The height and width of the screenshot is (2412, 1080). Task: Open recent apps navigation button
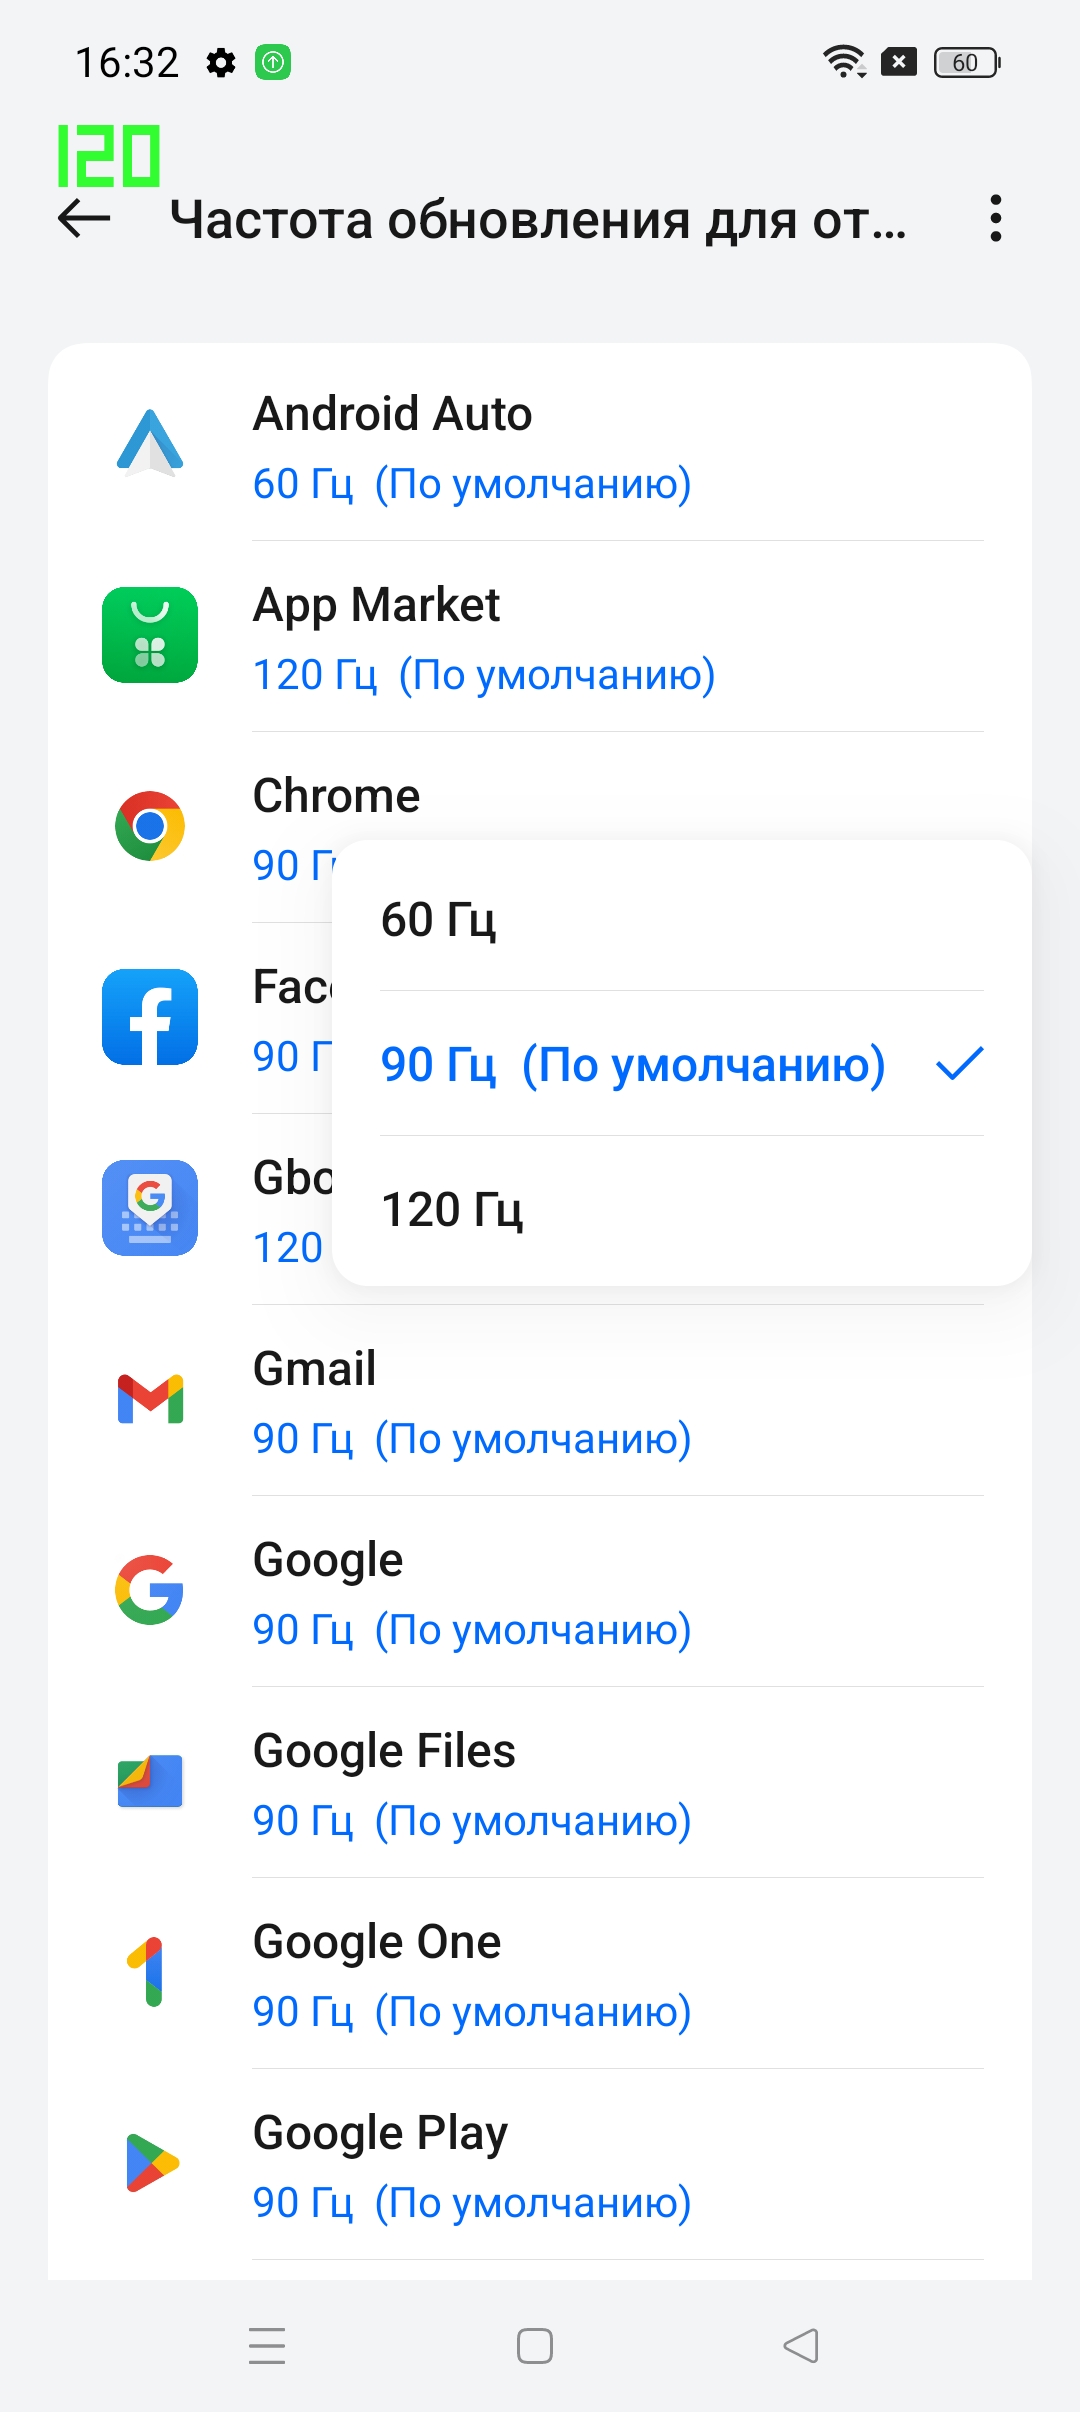pyautogui.click(x=267, y=2345)
